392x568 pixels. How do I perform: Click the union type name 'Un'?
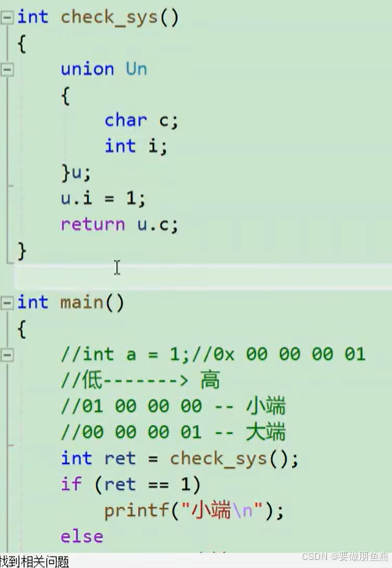point(136,69)
